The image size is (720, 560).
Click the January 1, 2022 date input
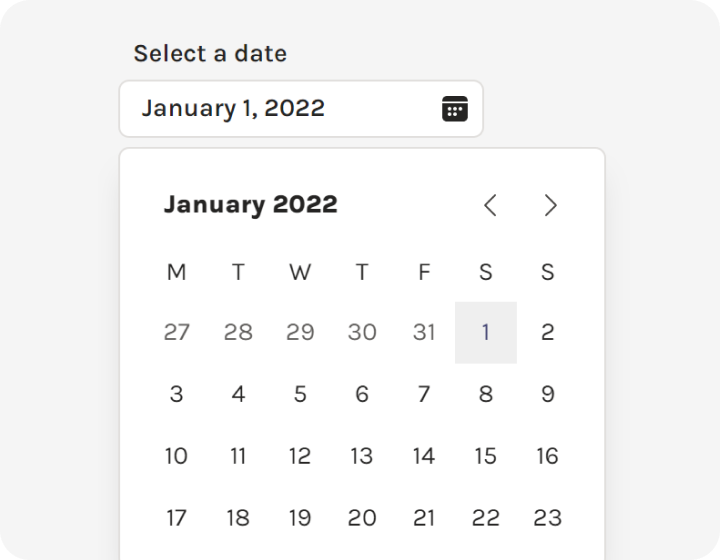click(x=301, y=109)
